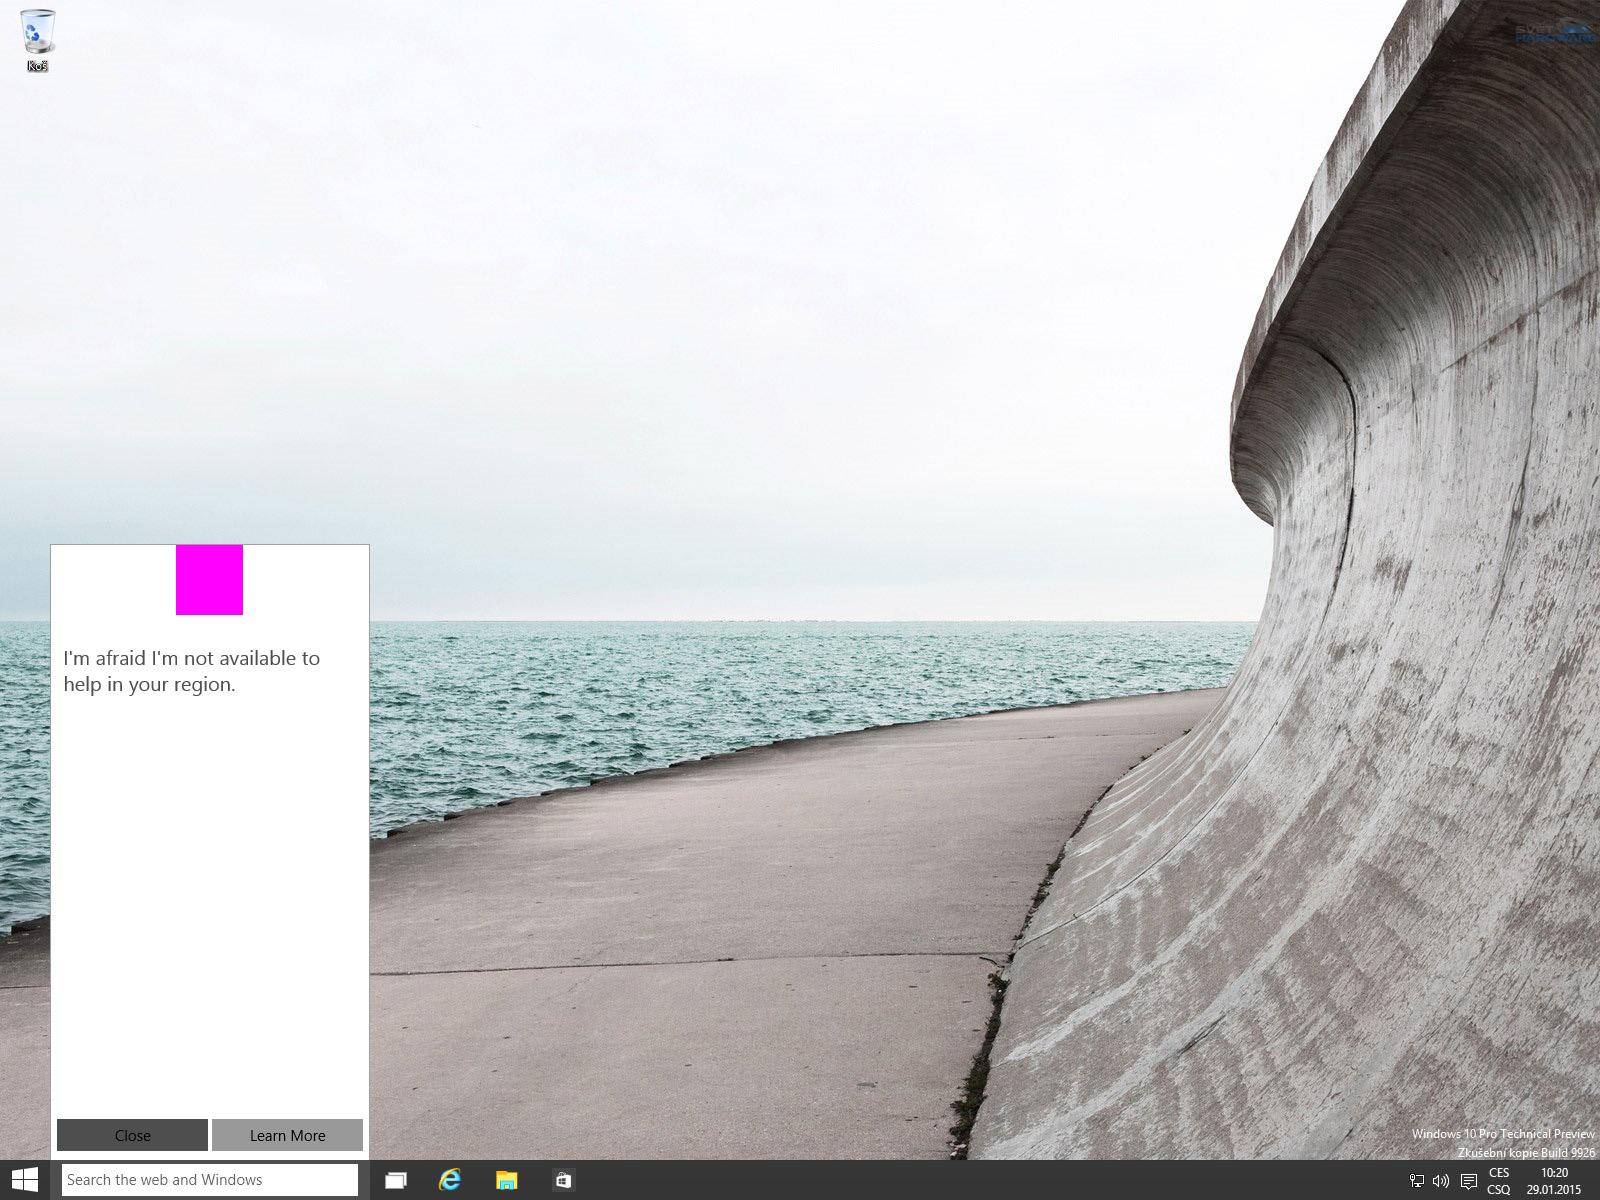Open Task View next to search box
This screenshot has width=1600, height=1200.
pyautogui.click(x=396, y=1180)
